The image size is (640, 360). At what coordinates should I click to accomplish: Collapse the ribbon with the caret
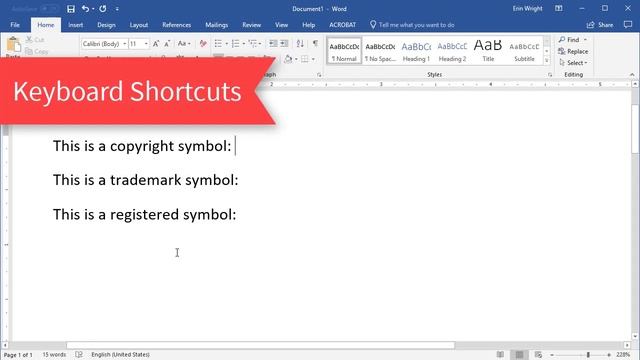coord(632,75)
